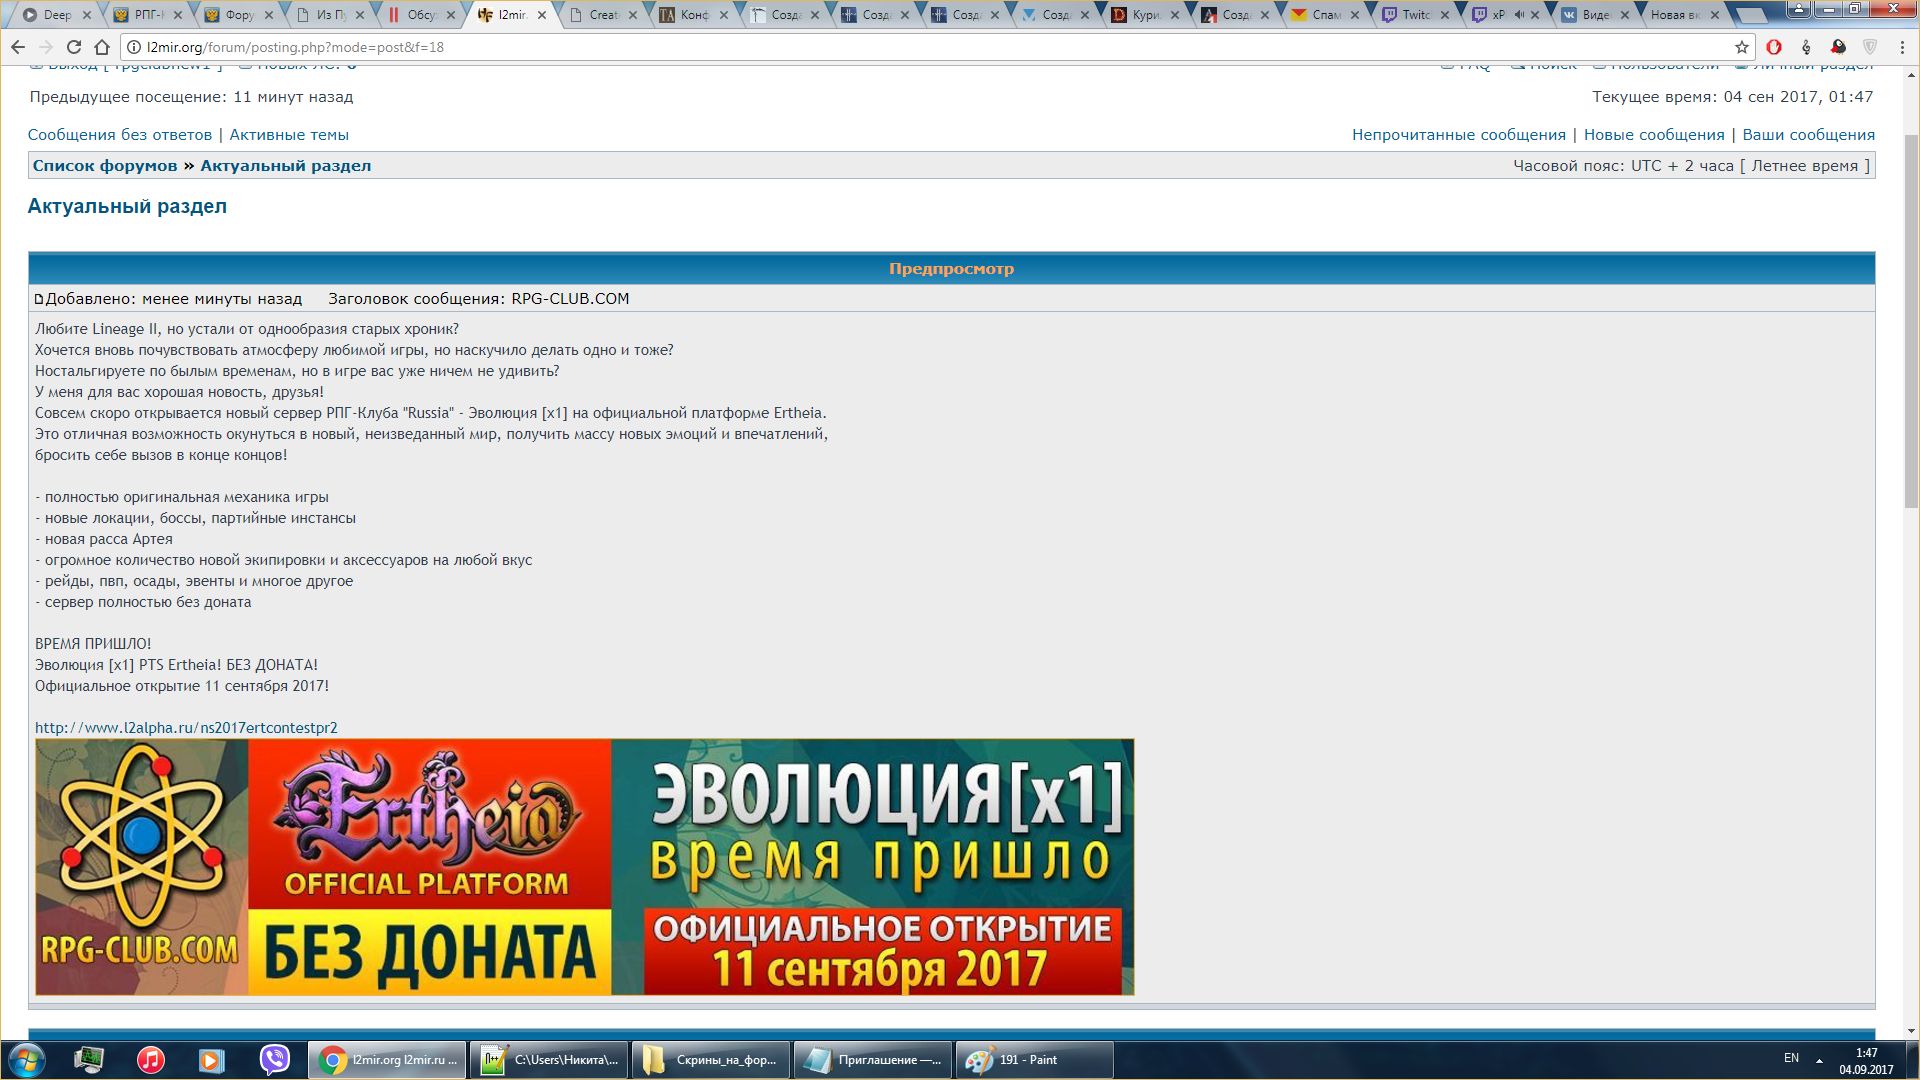This screenshot has height=1080, width=1920.
Task: Go back to the previous page
Action: [18, 47]
